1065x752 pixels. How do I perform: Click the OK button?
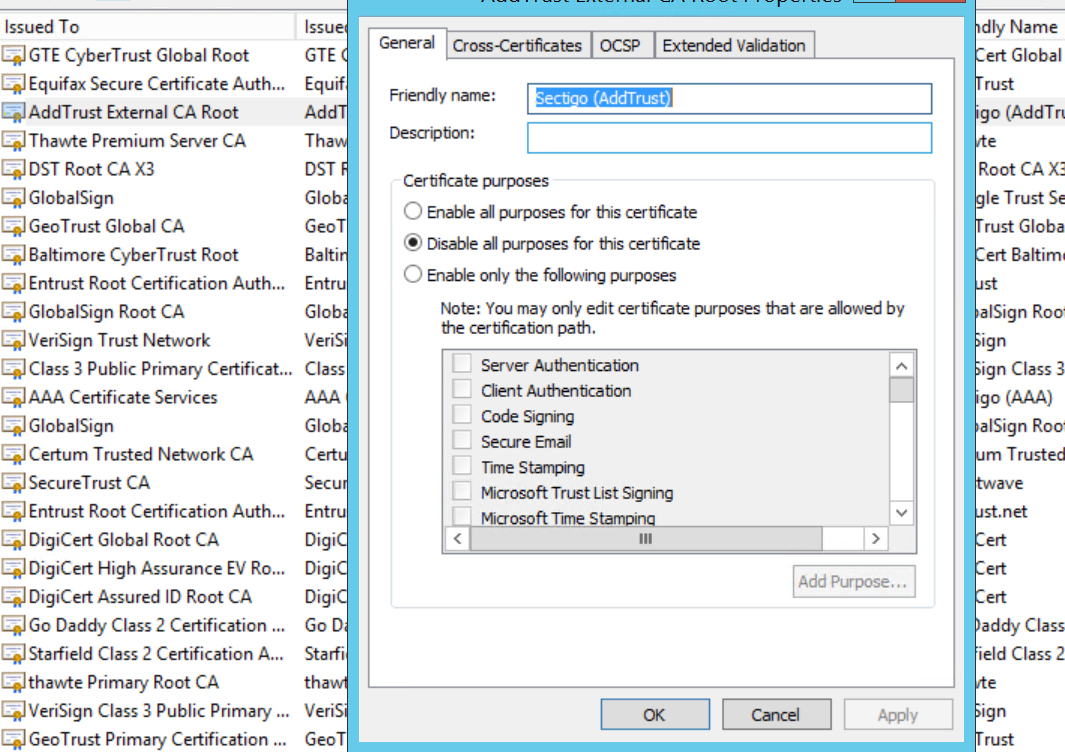(655, 715)
